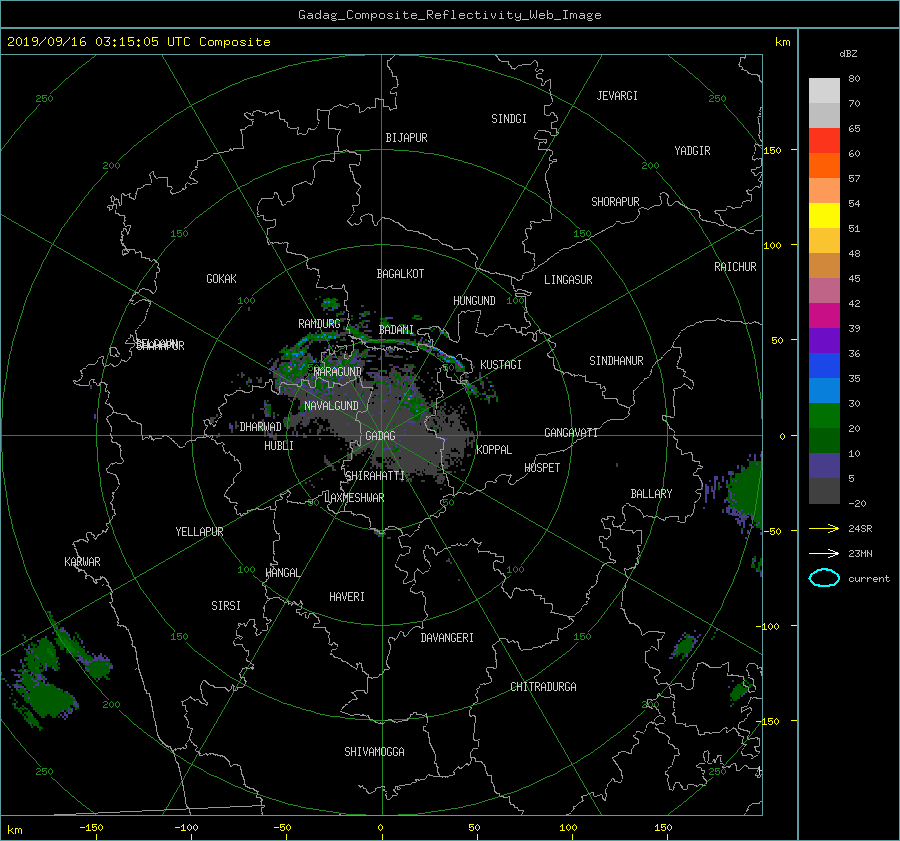Click the NARAGUND city label

[338, 372]
